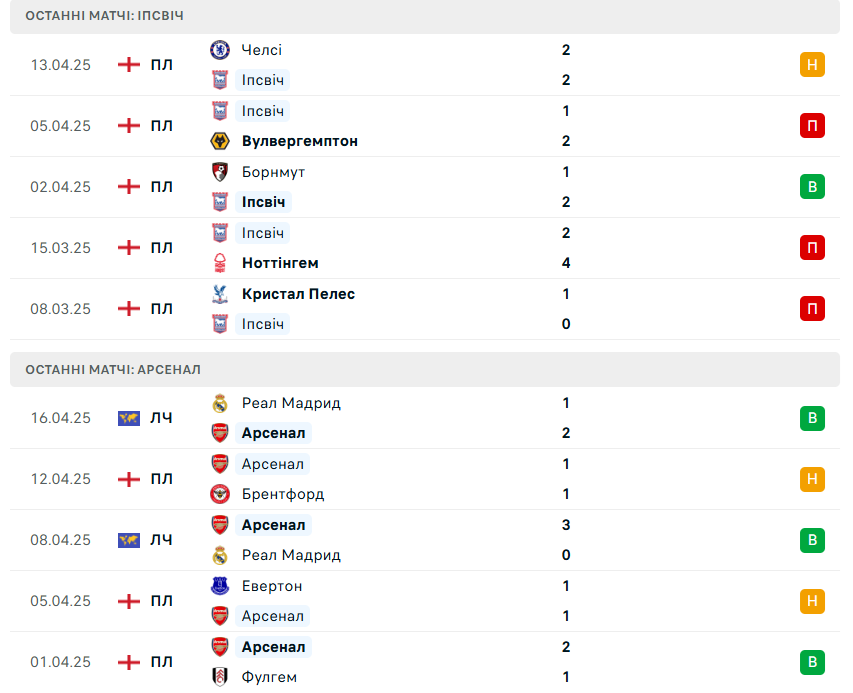853x693 pixels.
Task: Open the Останні матчі: Іпсвіч section header
Action: click(x=425, y=16)
